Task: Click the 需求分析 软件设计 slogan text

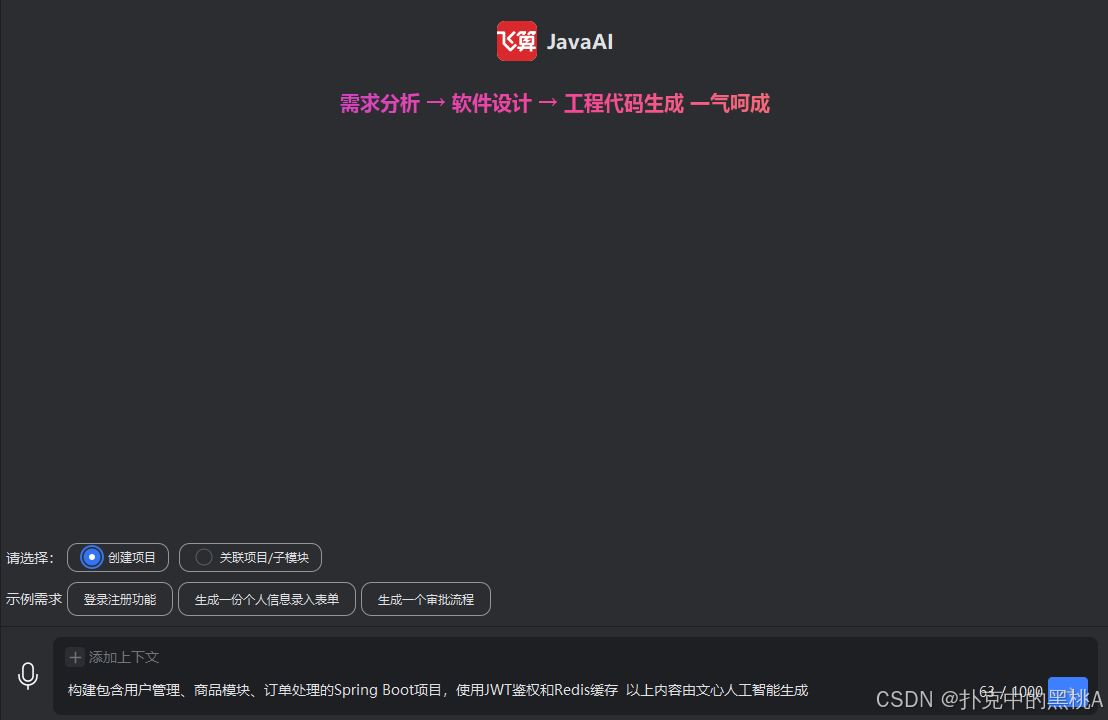Action: [555, 104]
